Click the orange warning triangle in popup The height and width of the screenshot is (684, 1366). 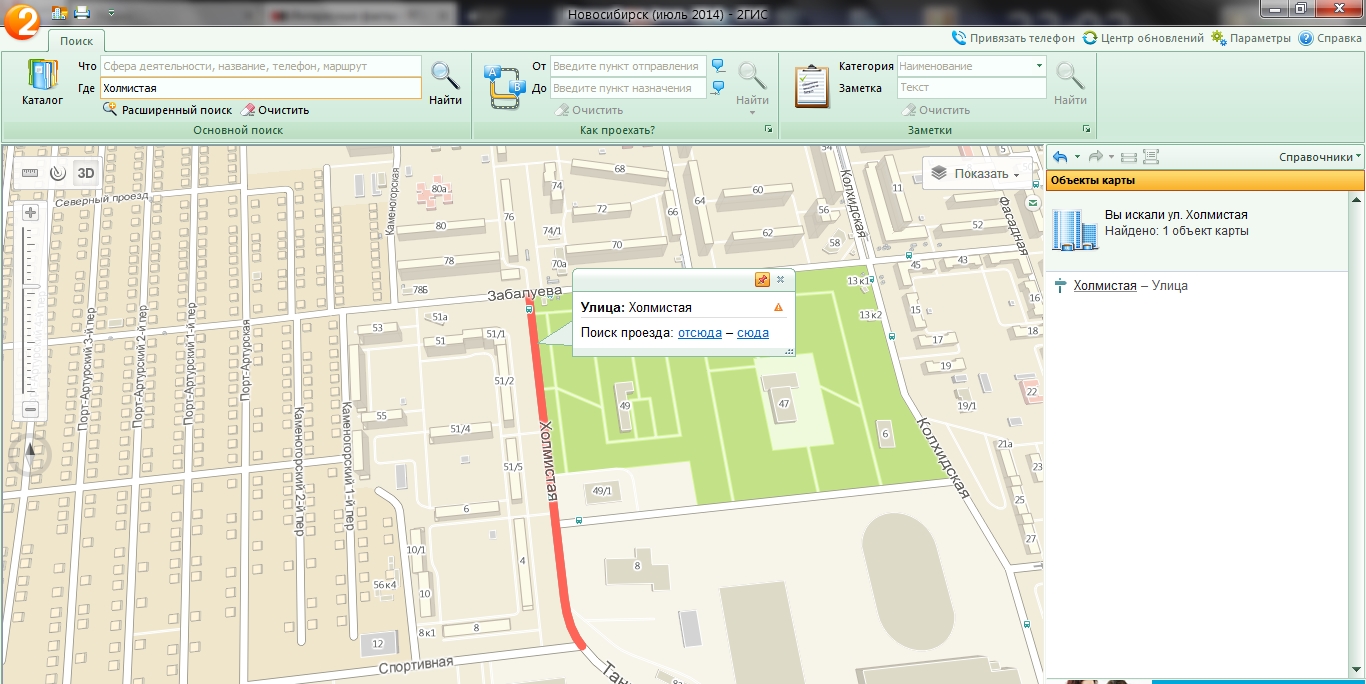point(778,308)
